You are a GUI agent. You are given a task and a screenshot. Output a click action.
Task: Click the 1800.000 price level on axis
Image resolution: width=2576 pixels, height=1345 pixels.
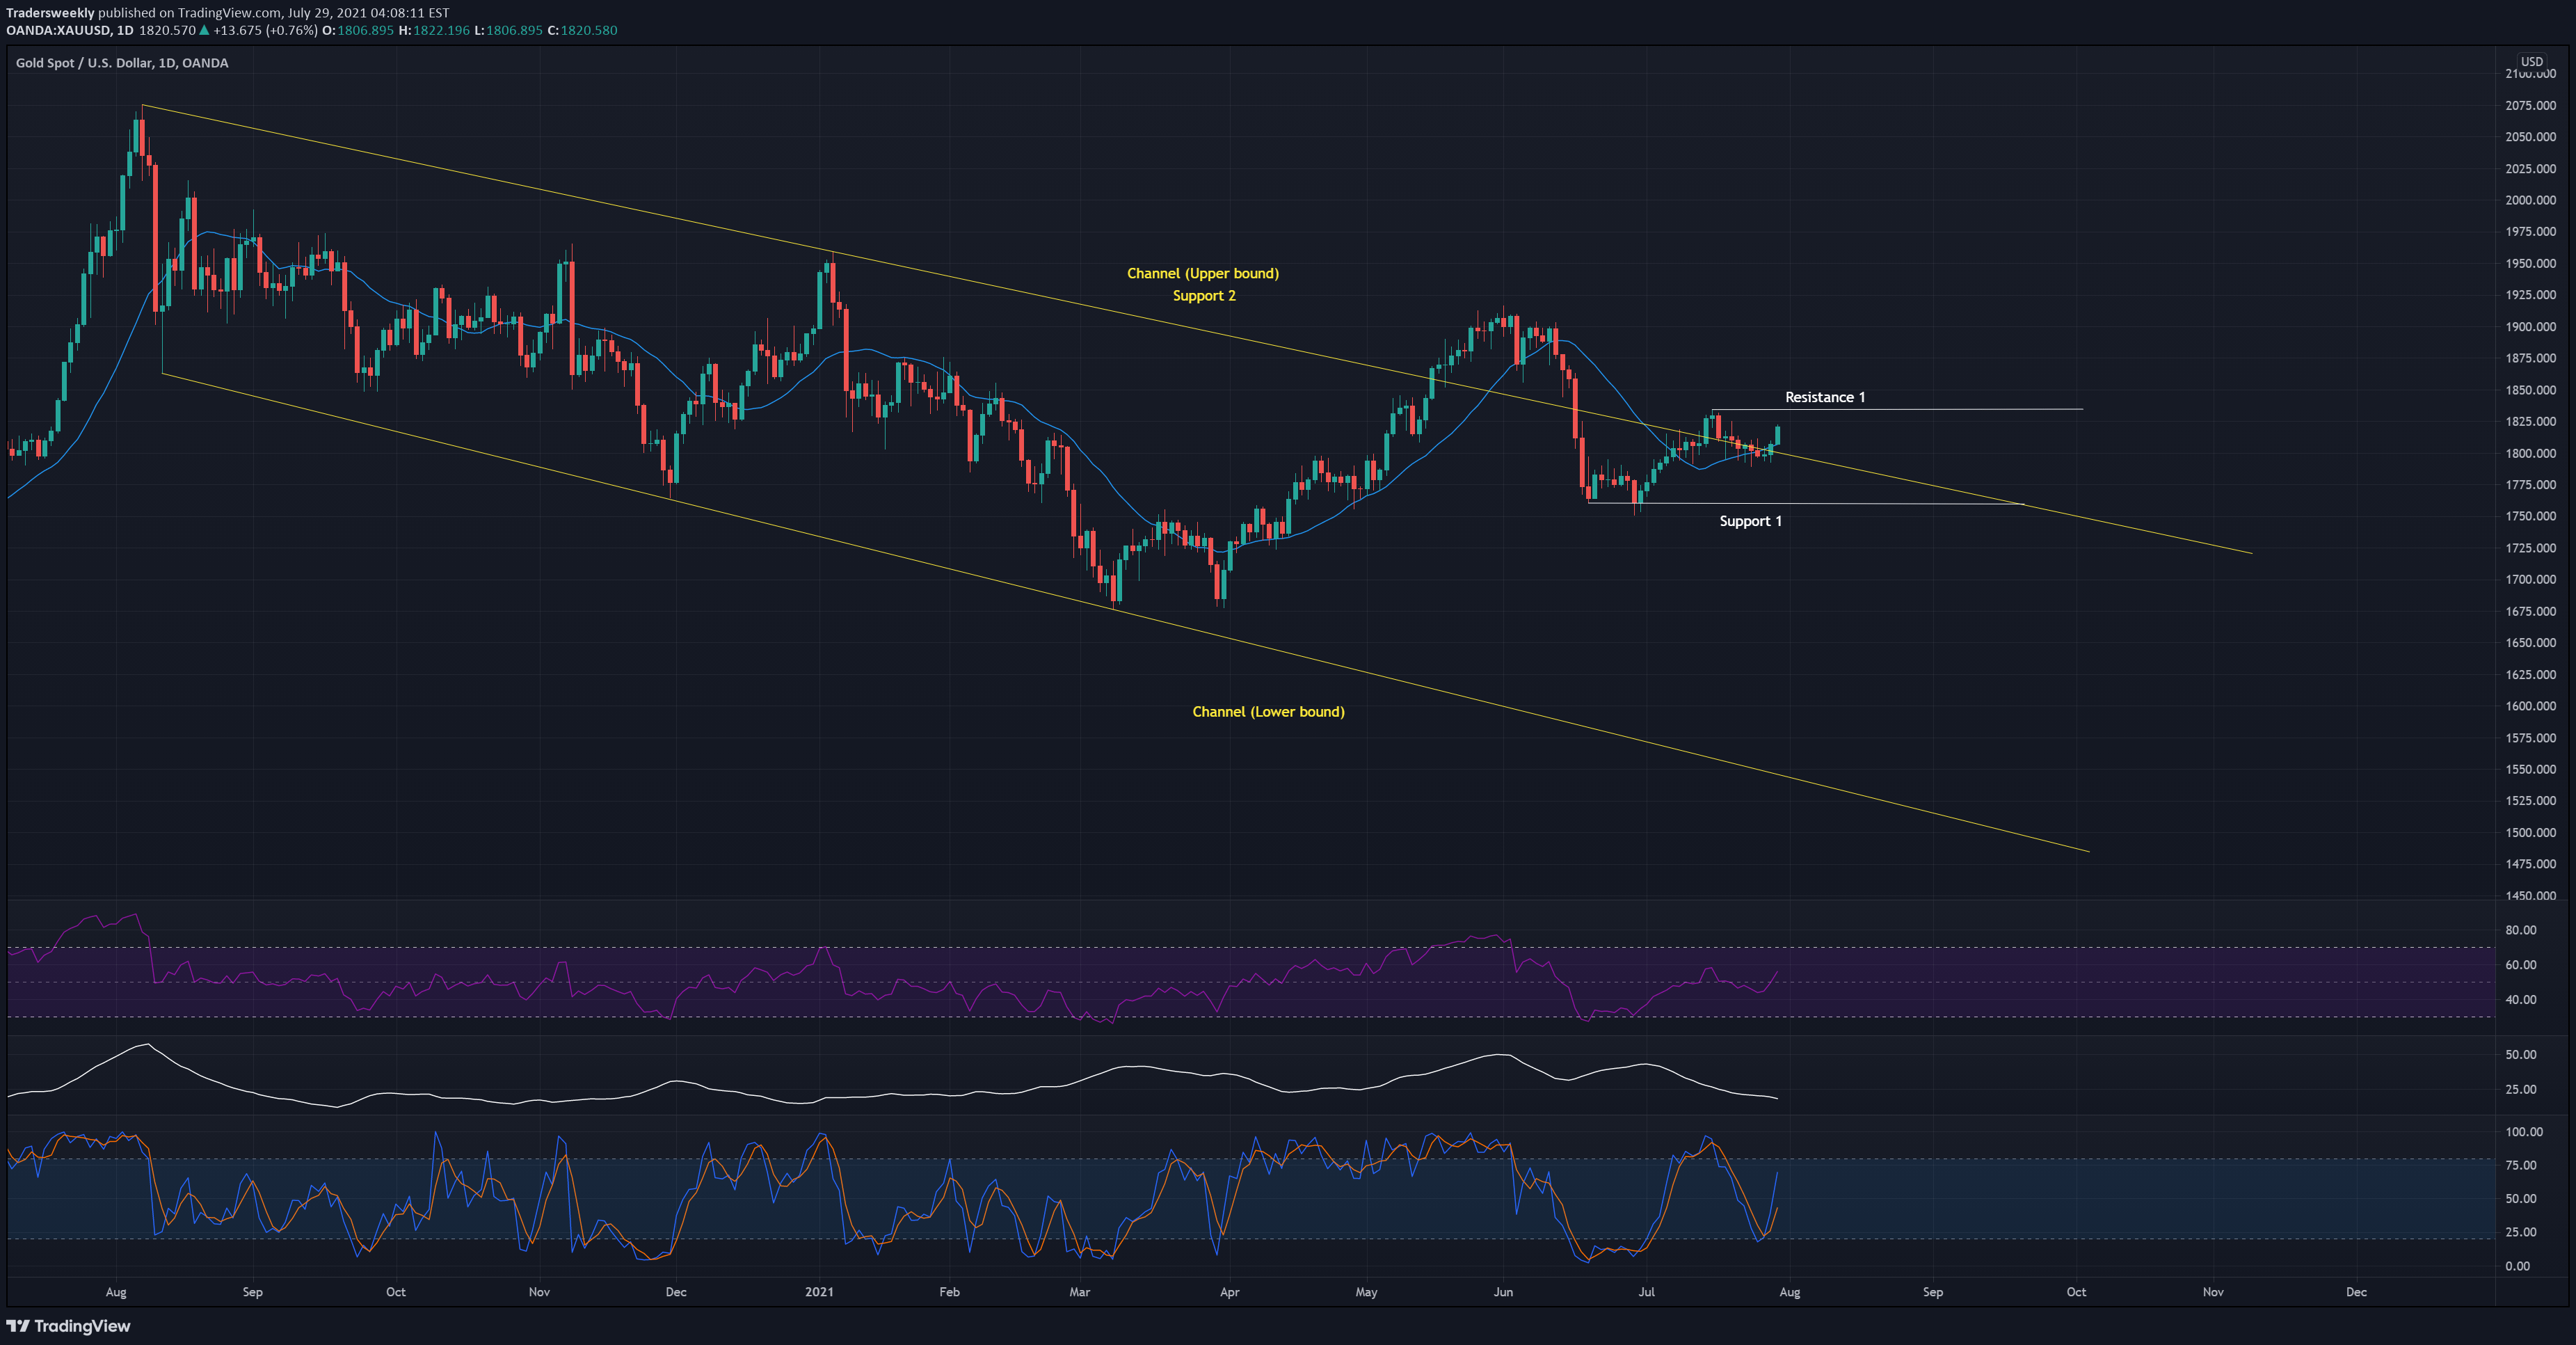tap(2530, 453)
